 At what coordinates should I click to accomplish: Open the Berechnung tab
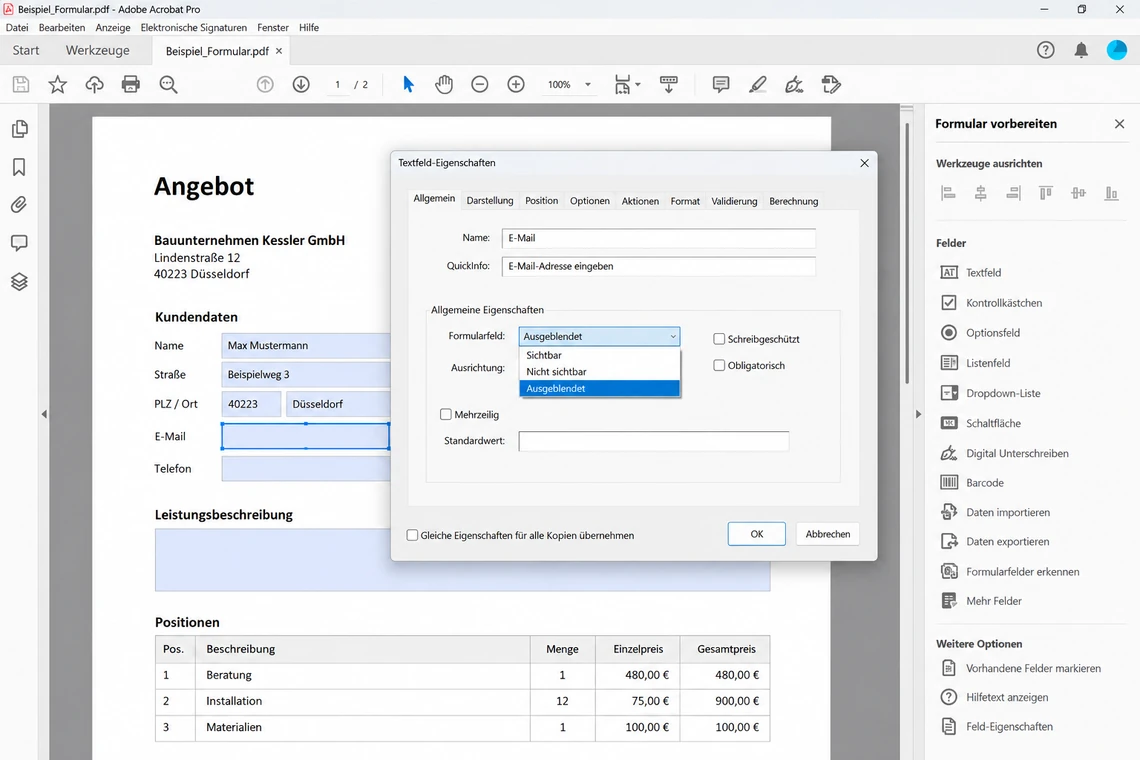tap(793, 201)
